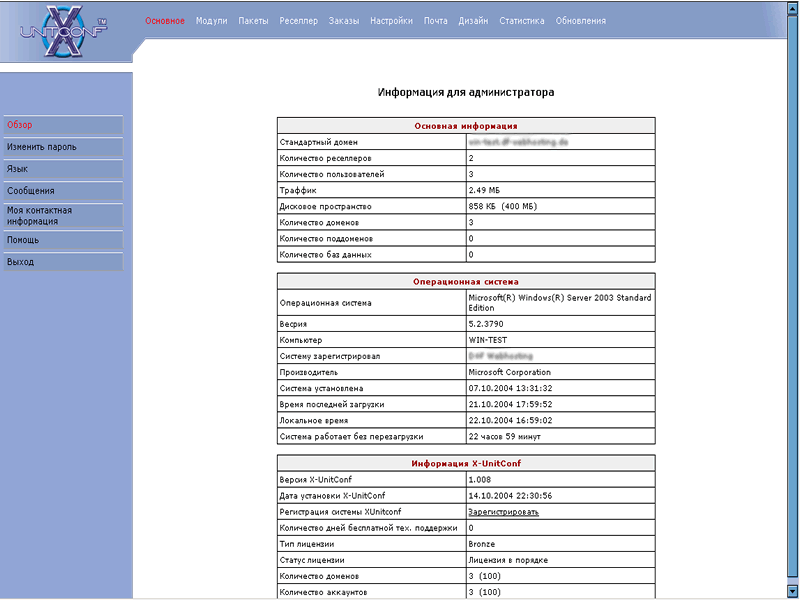Click the date 14.10.2004 22:30:56
This screenshot has height=600, width=800.
coord(510,496)
